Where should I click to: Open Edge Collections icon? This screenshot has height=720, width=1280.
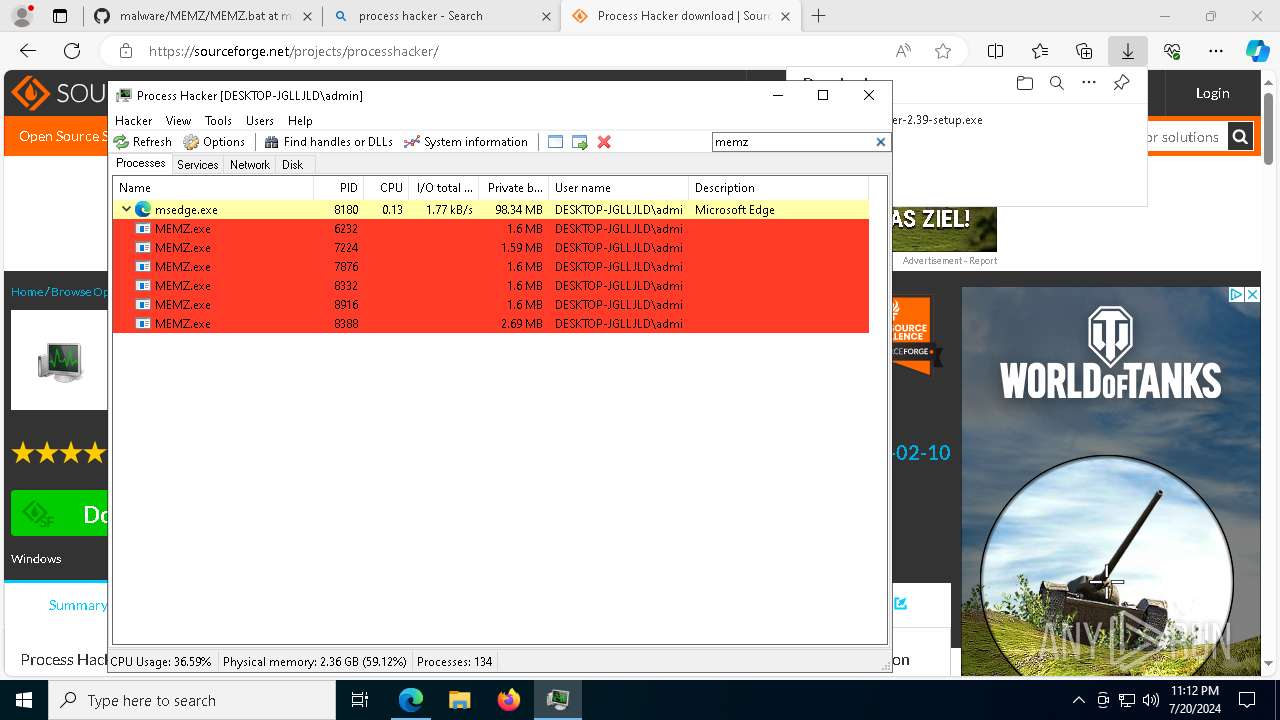(x=1084, y=51)
